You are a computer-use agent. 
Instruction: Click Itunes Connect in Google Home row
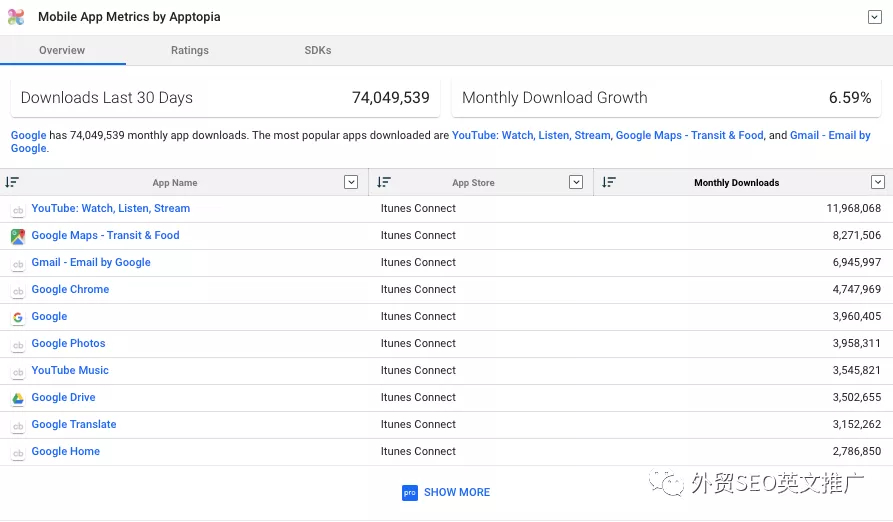[x=418, y=451]
